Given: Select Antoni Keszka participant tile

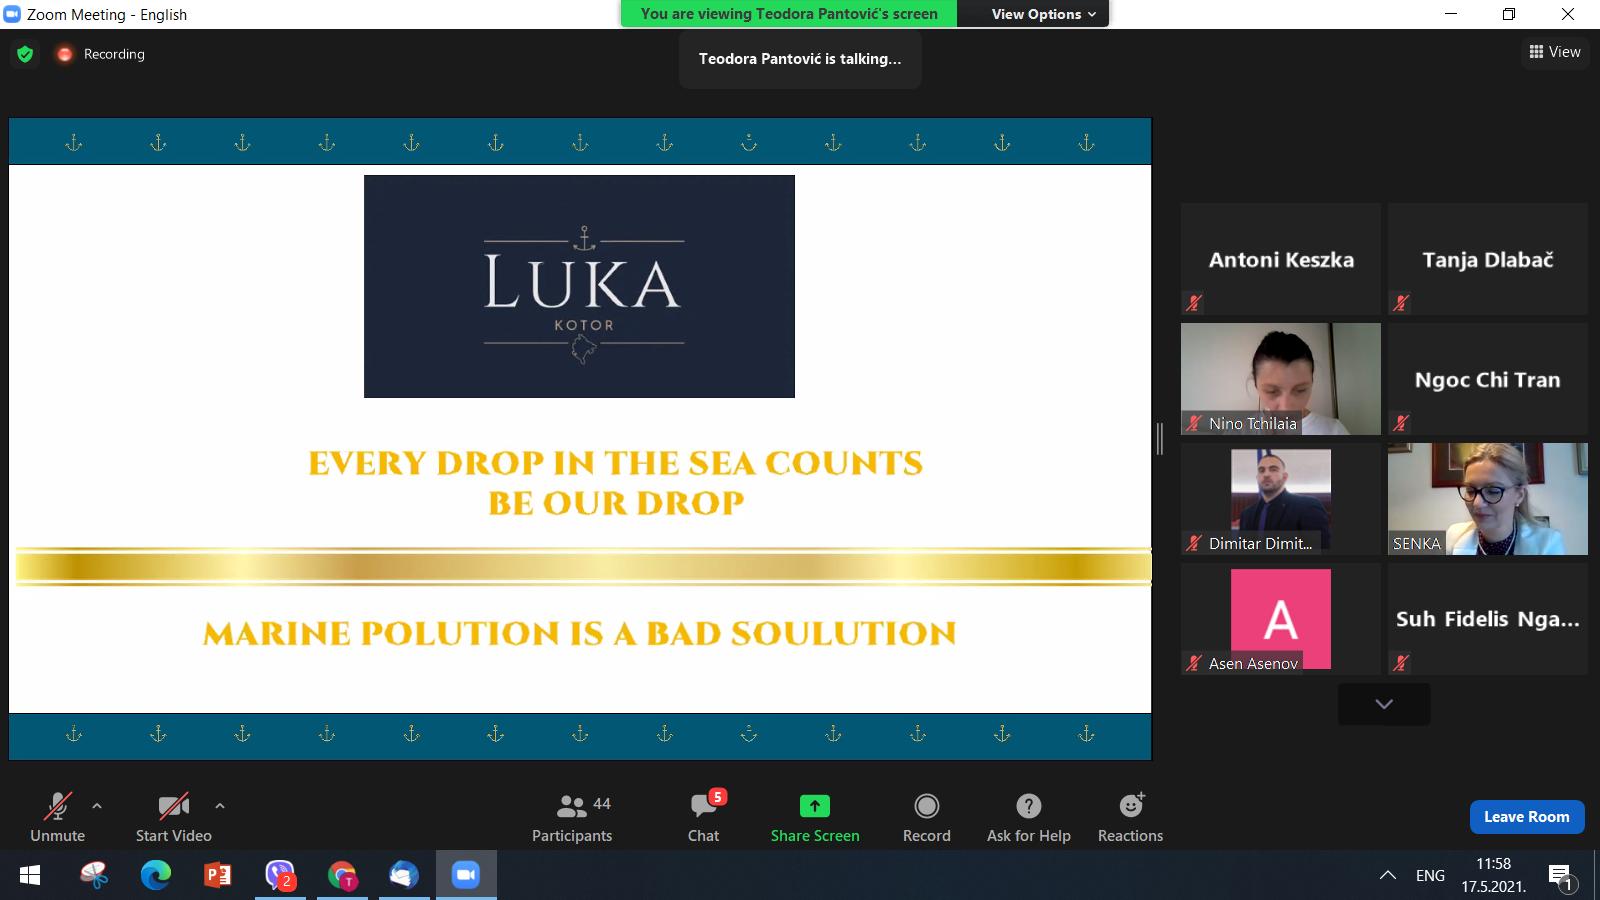Looking at the screenshot, I should coord(1281,259).
